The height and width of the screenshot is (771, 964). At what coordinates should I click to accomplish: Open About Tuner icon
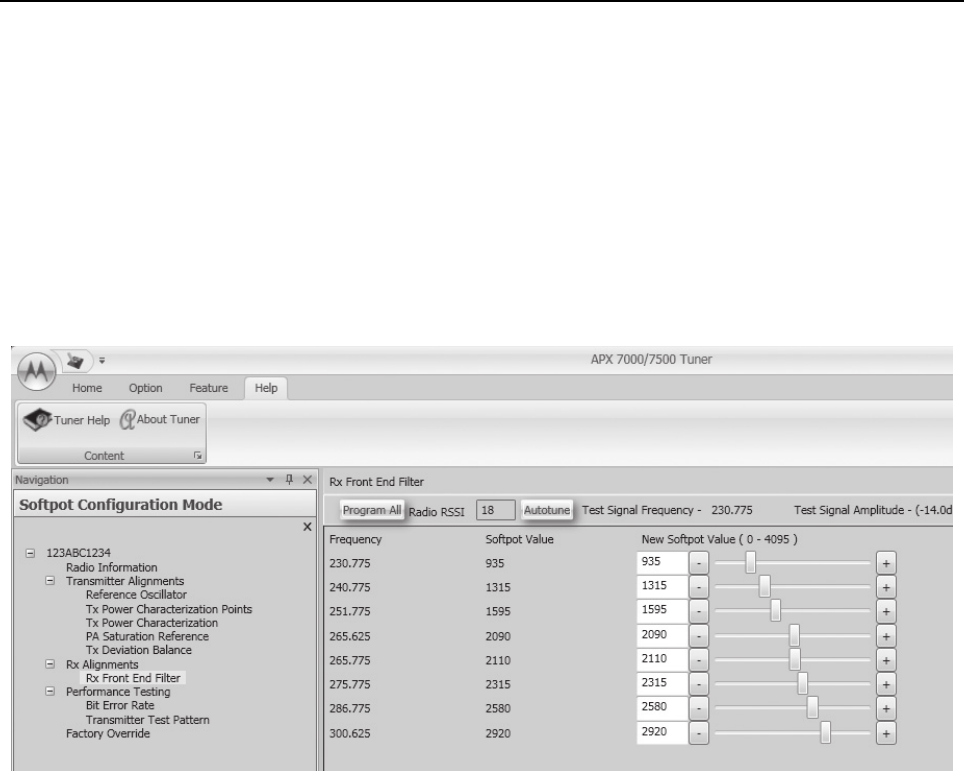click(x=127, y=420)
